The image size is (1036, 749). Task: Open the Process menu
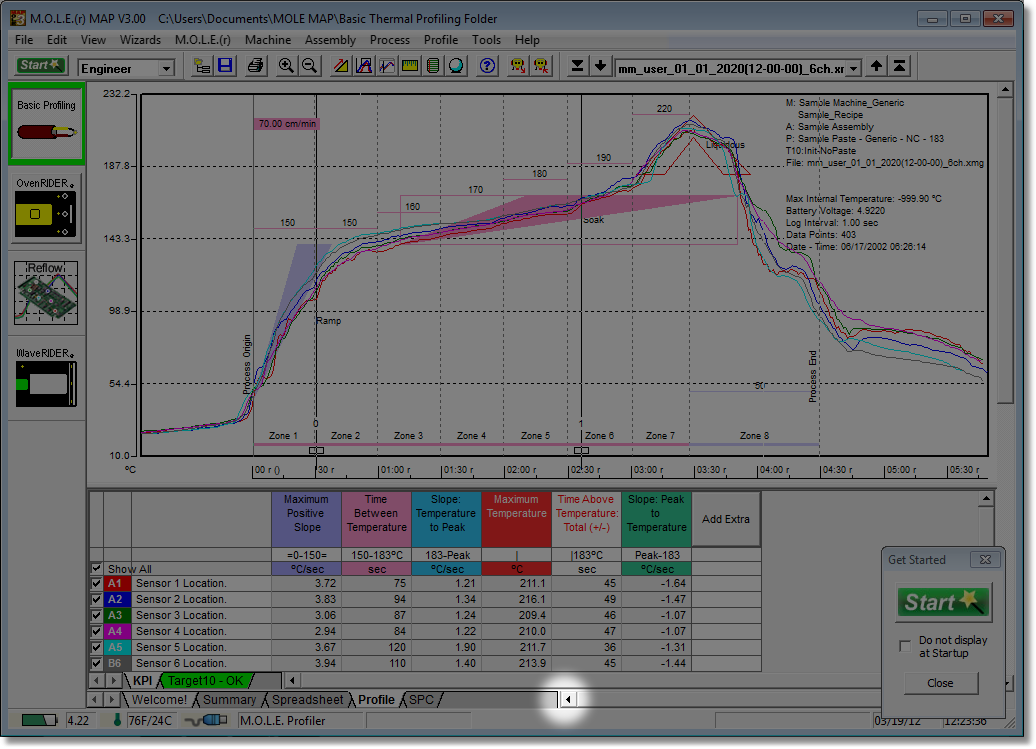(390, 40)
